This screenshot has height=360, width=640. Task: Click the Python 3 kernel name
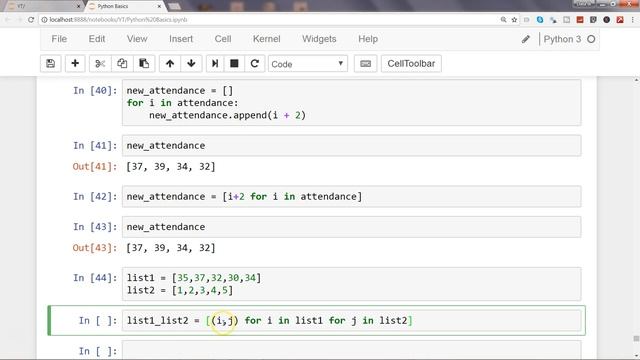562,39
